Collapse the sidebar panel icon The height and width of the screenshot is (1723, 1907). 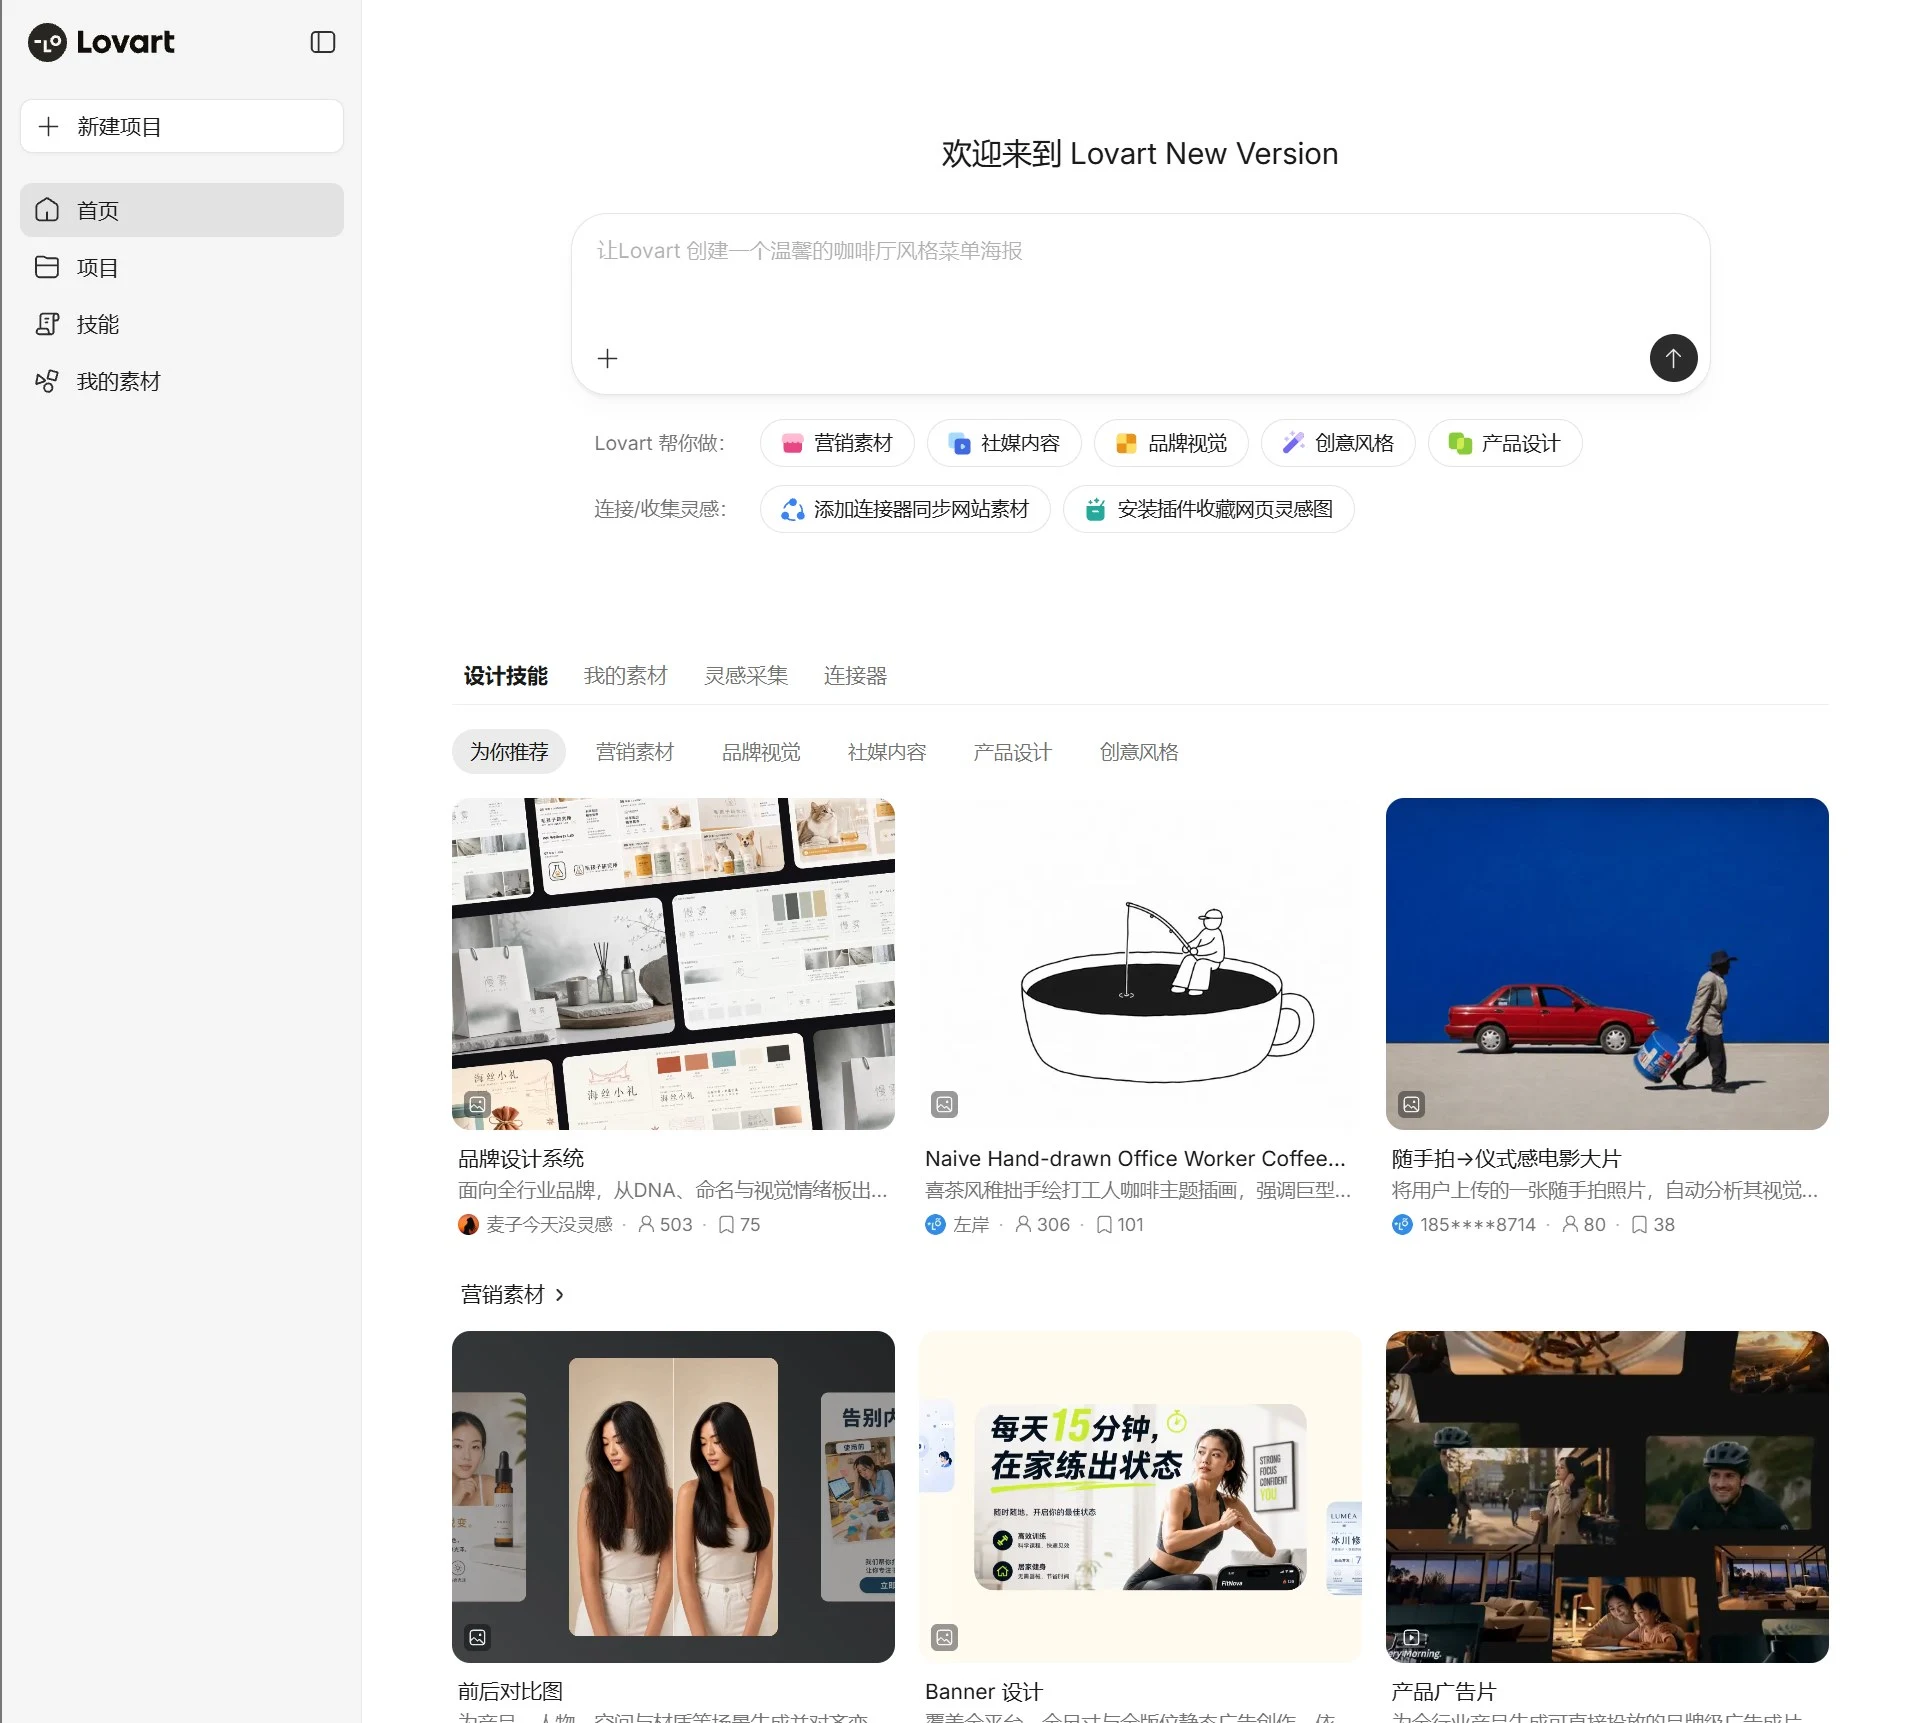(x=322, y=42)
